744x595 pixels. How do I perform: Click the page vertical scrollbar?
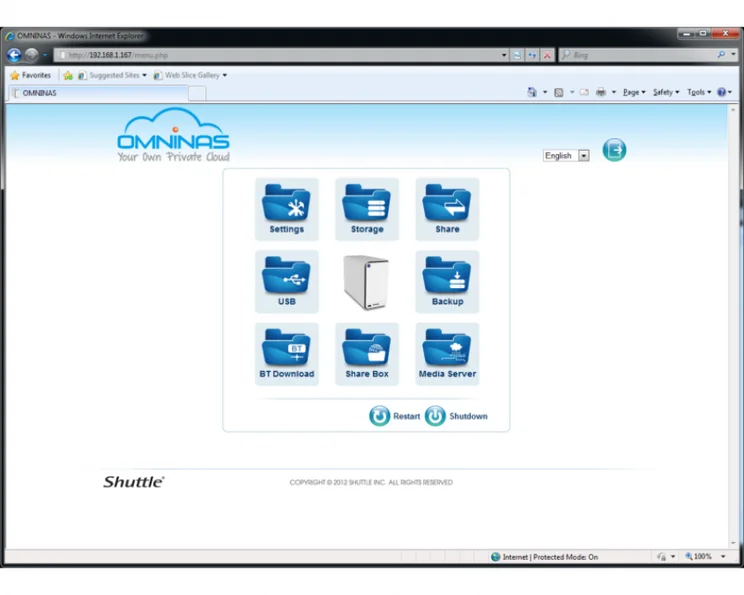(733, 325)
